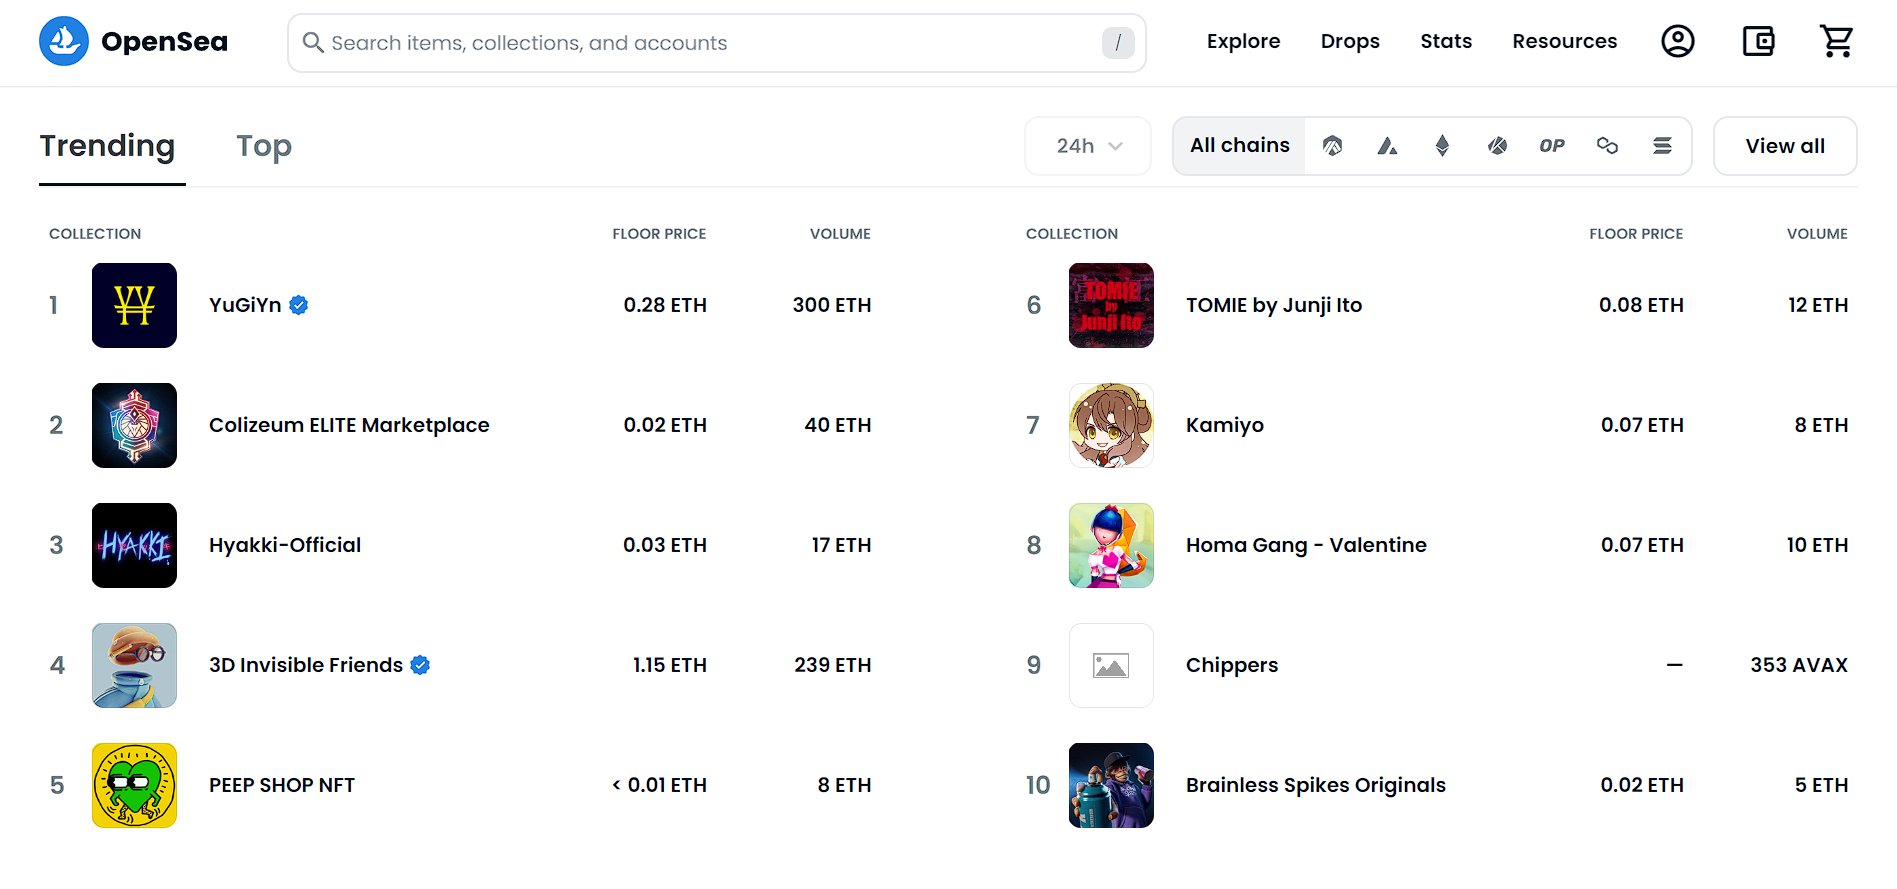Screen dimensions: 1897x889
Task: Click TOMIE floor price 0.08 ETH
Action: coord(1641,305)
